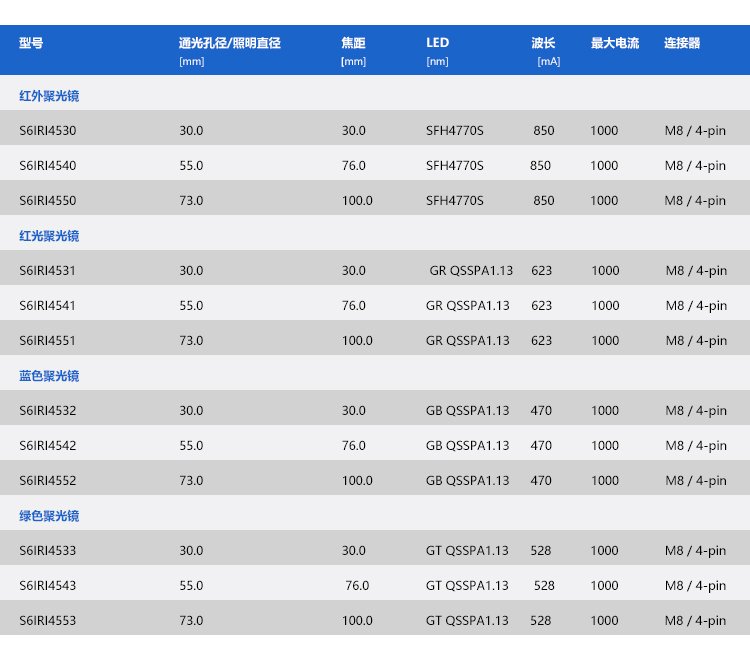Click model S6IRI4530 in the table
Viewport: 750px width, 661px height.
(47, 131)
